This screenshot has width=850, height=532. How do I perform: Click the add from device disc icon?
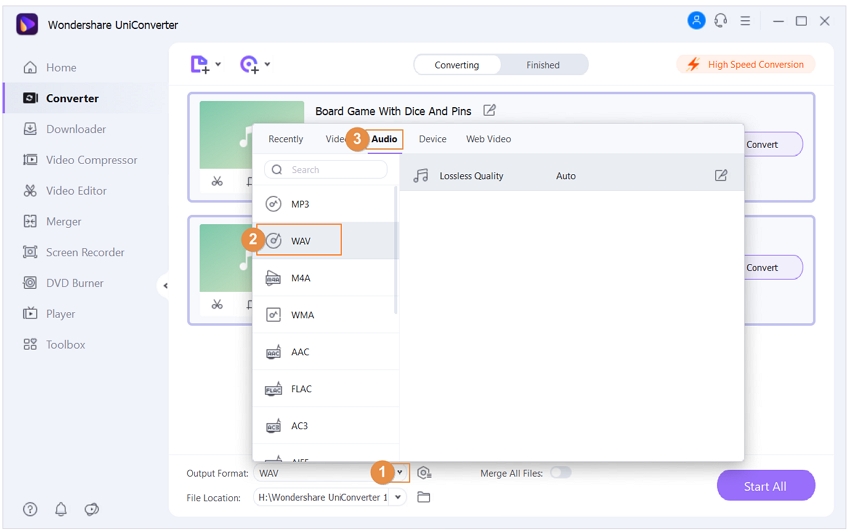[x=249, y=65]
